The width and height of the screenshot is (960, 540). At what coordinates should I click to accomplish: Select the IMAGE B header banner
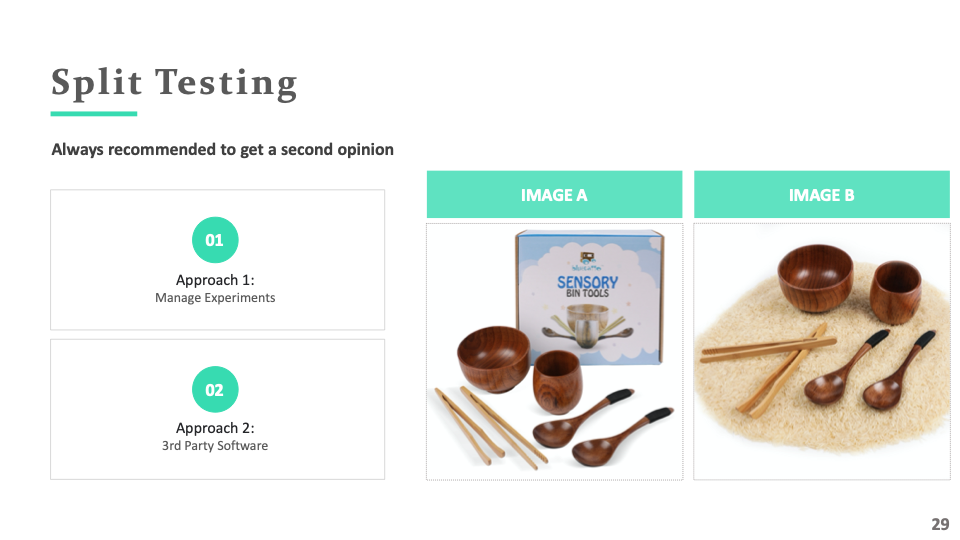click(x=822, y=195)
